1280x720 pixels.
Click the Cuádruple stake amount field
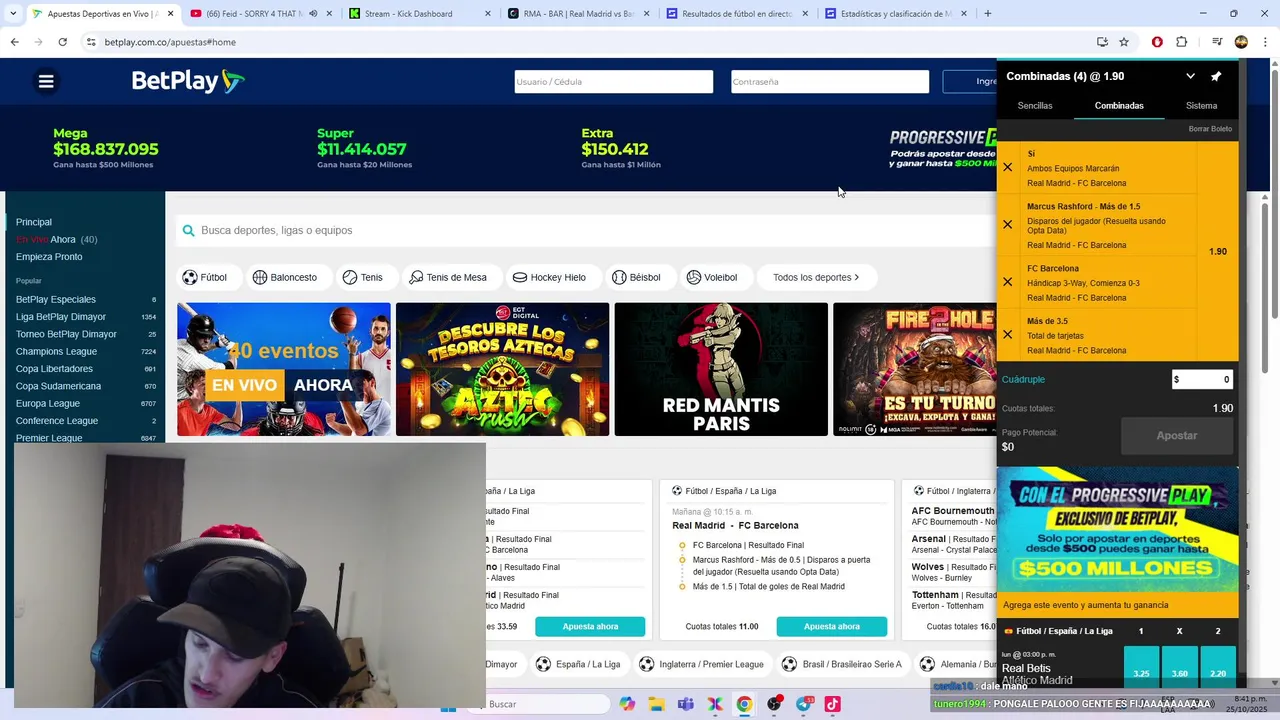click(x=1202, y=379)
